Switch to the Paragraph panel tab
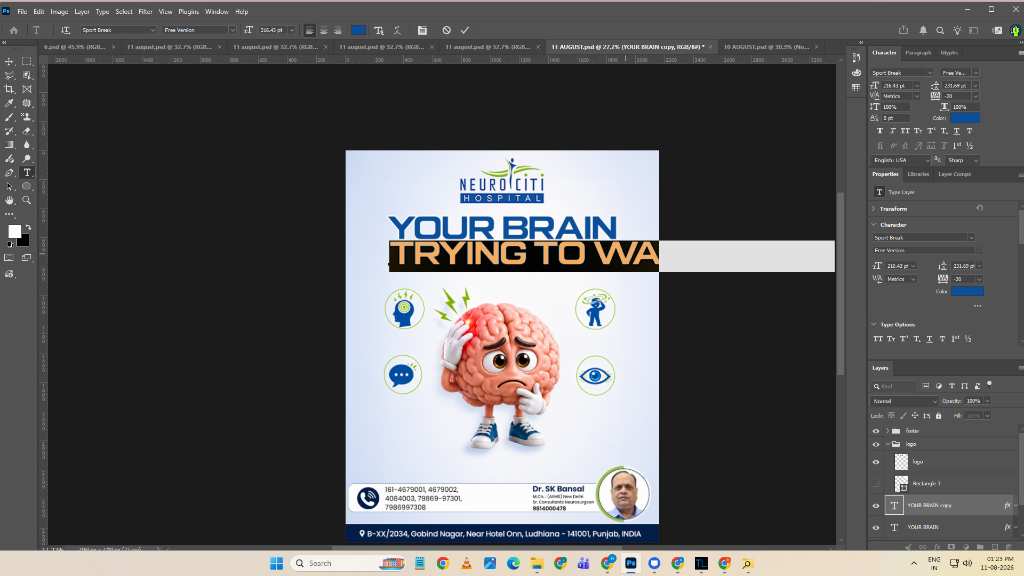The image size is (1024, 576). click(x=918, y=53)
